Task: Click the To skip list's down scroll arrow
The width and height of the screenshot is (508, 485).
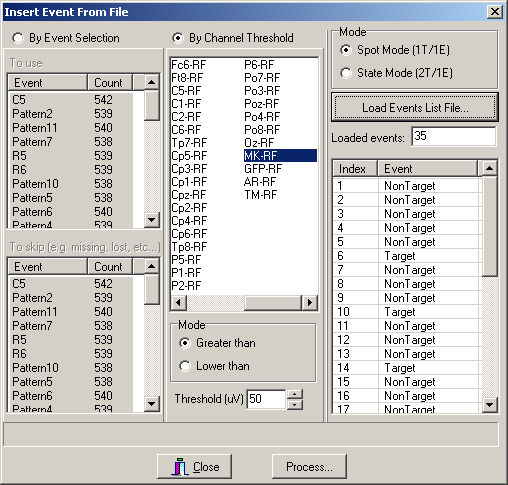Action: coord(152,404)
